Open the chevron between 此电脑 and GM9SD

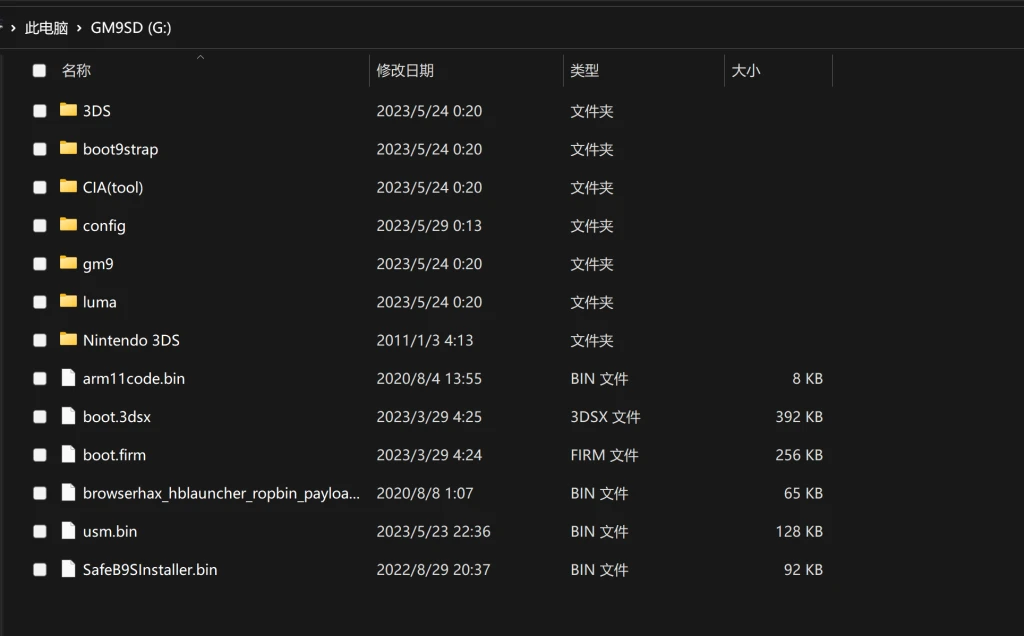79,28
